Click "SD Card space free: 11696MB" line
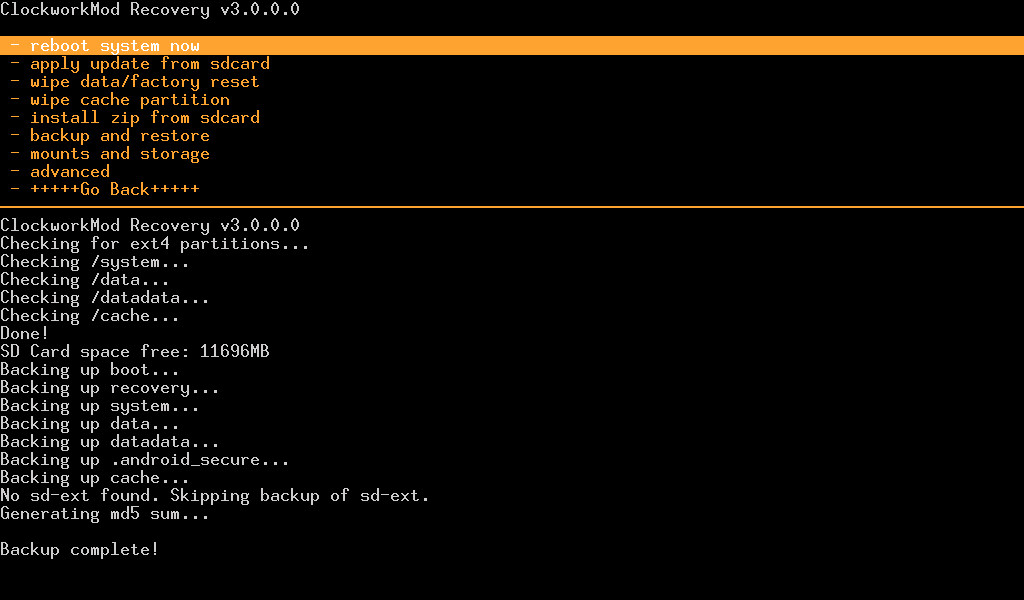Image resolution: width=1024 pixels, height=600 pixels. [x=135, y=352]
